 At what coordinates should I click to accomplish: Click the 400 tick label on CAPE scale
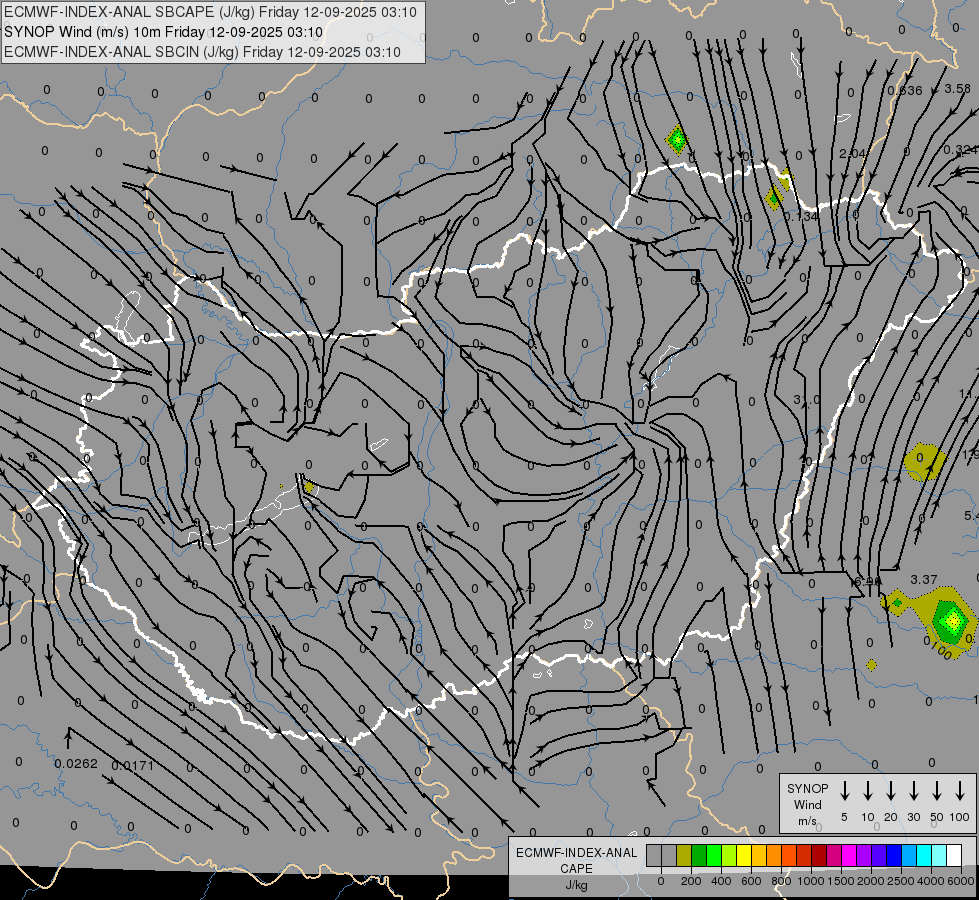click(x=721, y=881)
